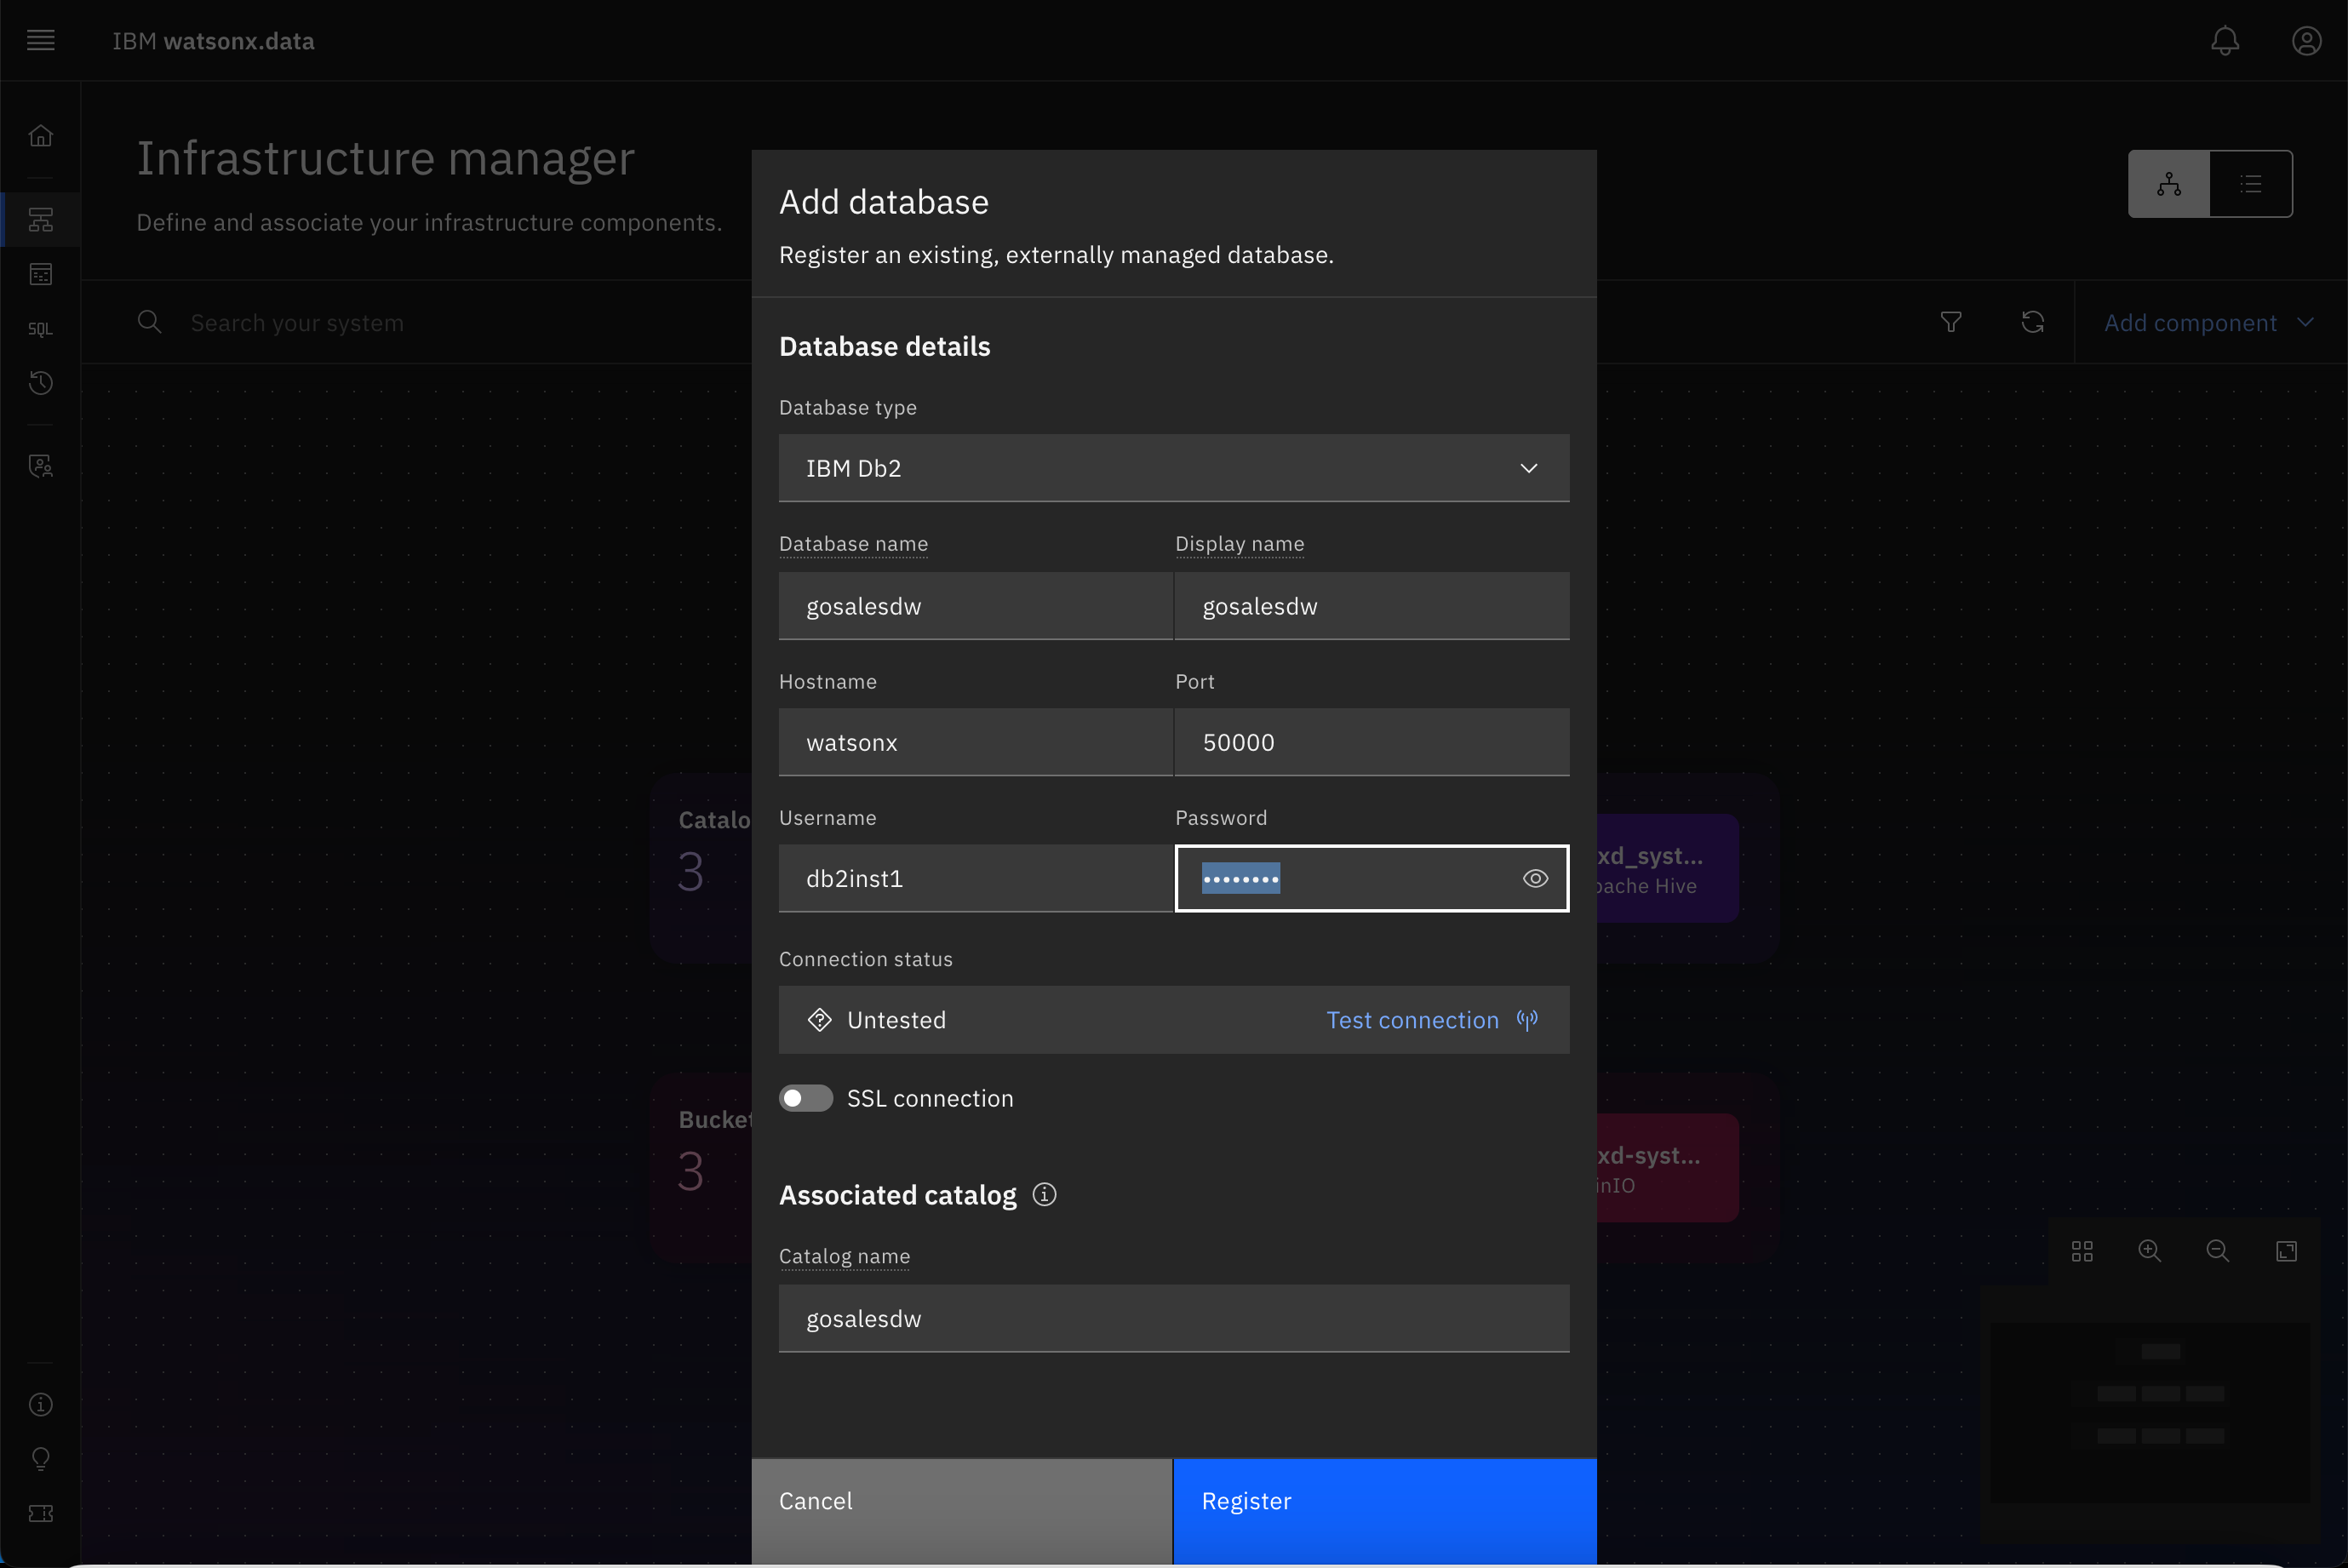Click the Catalog name field
Viewport: 2348px width, 1568px height.
pyautogui.click(x=1174, y=1318)
